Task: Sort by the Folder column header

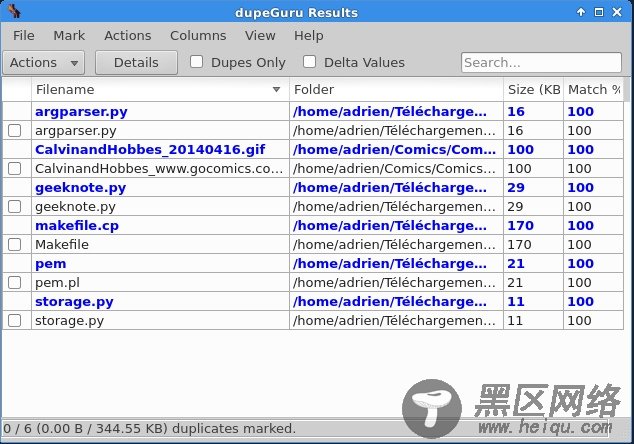Action: point(396,89)
